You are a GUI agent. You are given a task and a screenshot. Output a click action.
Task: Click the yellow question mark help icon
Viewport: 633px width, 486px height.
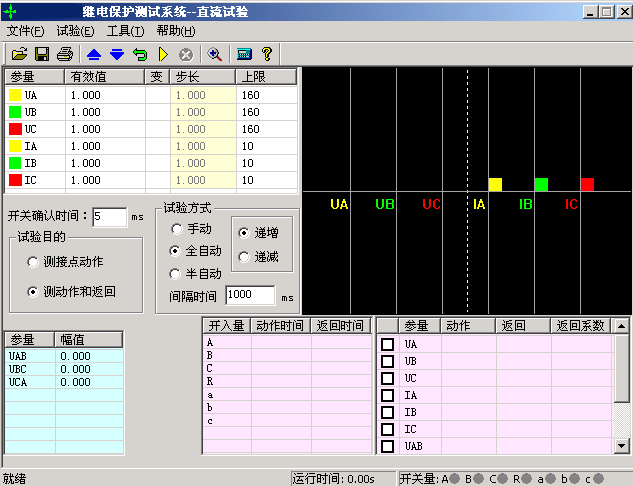click(267, 54)
